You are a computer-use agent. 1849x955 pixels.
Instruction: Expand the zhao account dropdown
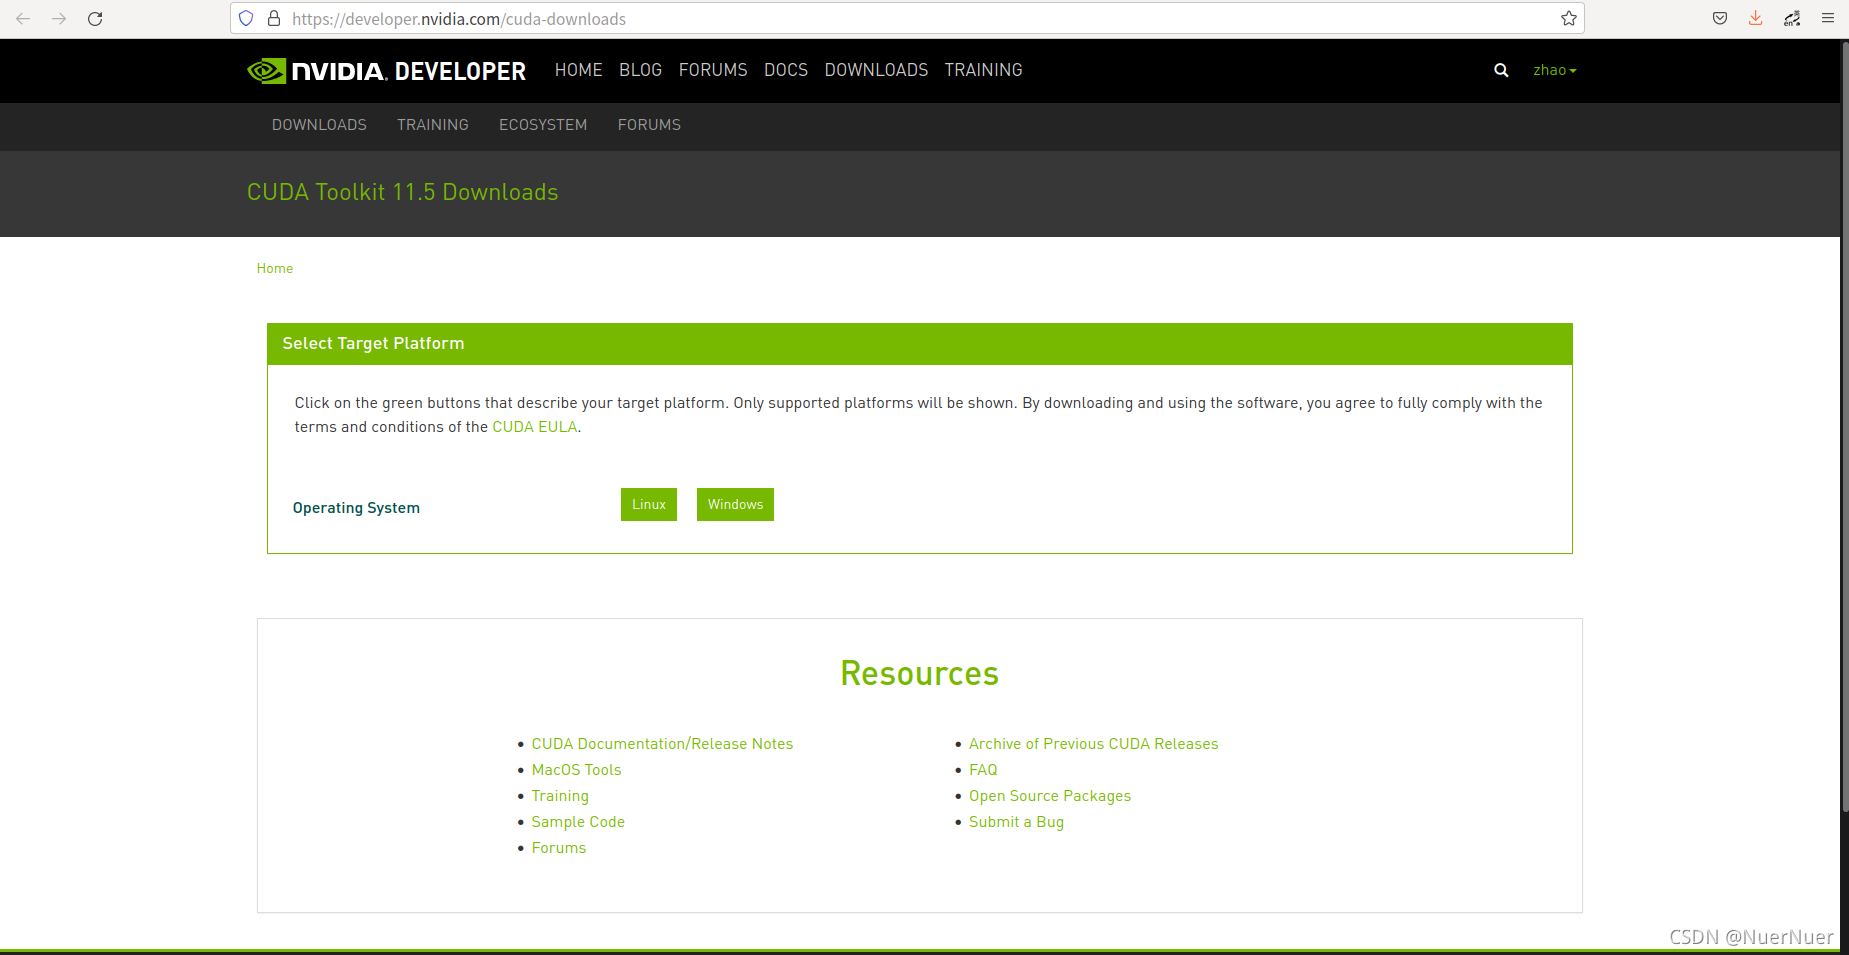point(1554,70)
